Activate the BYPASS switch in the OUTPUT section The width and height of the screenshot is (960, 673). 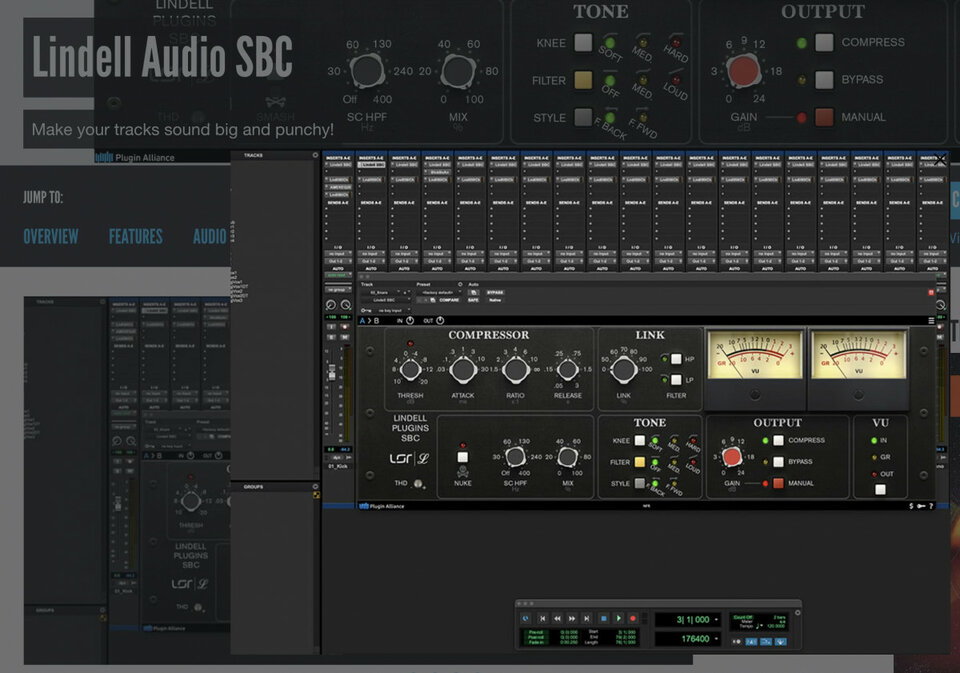[x=777, y=463]
